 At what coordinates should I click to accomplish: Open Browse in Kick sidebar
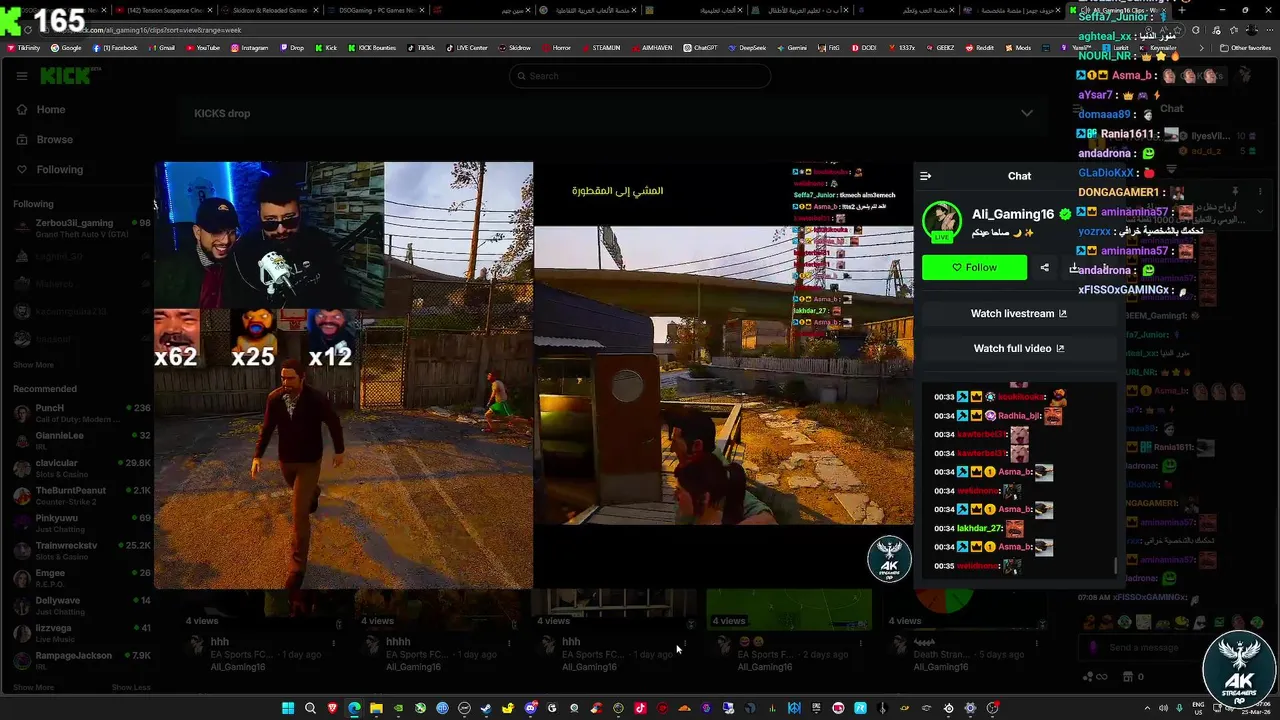54,140
